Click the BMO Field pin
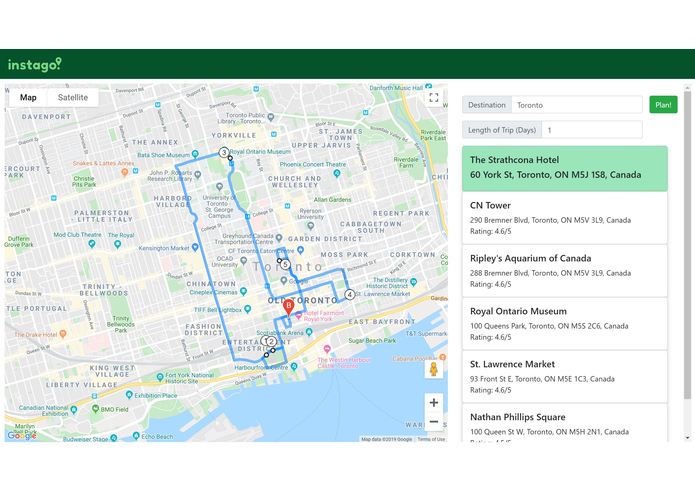This screenshot has height=494, width=695. (x=95, y=409)
